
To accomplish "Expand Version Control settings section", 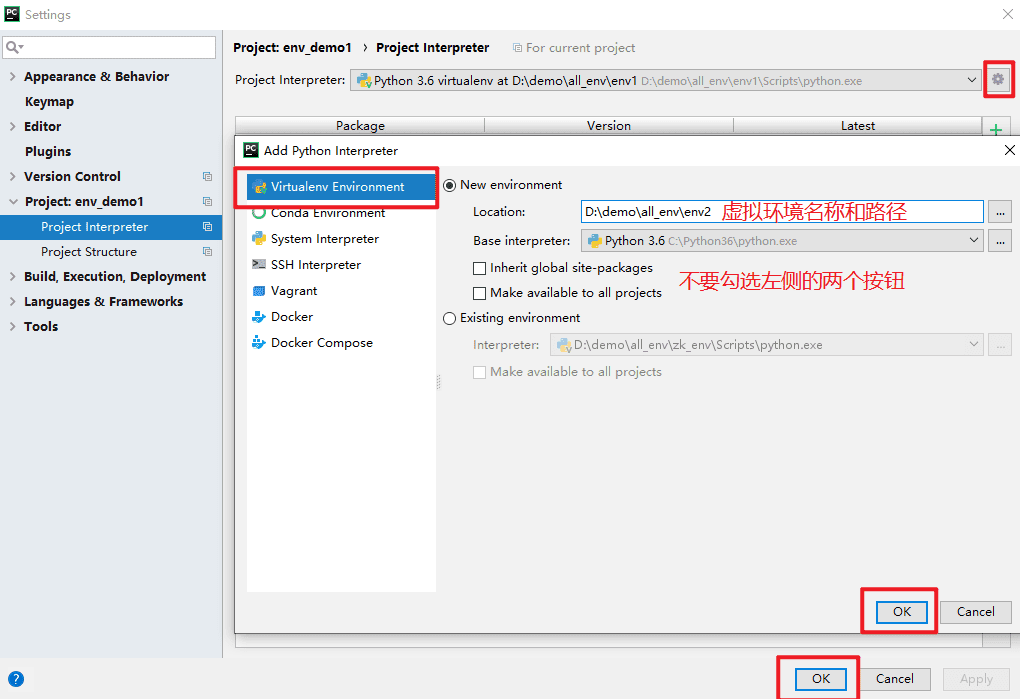I will tap(12, 176).
